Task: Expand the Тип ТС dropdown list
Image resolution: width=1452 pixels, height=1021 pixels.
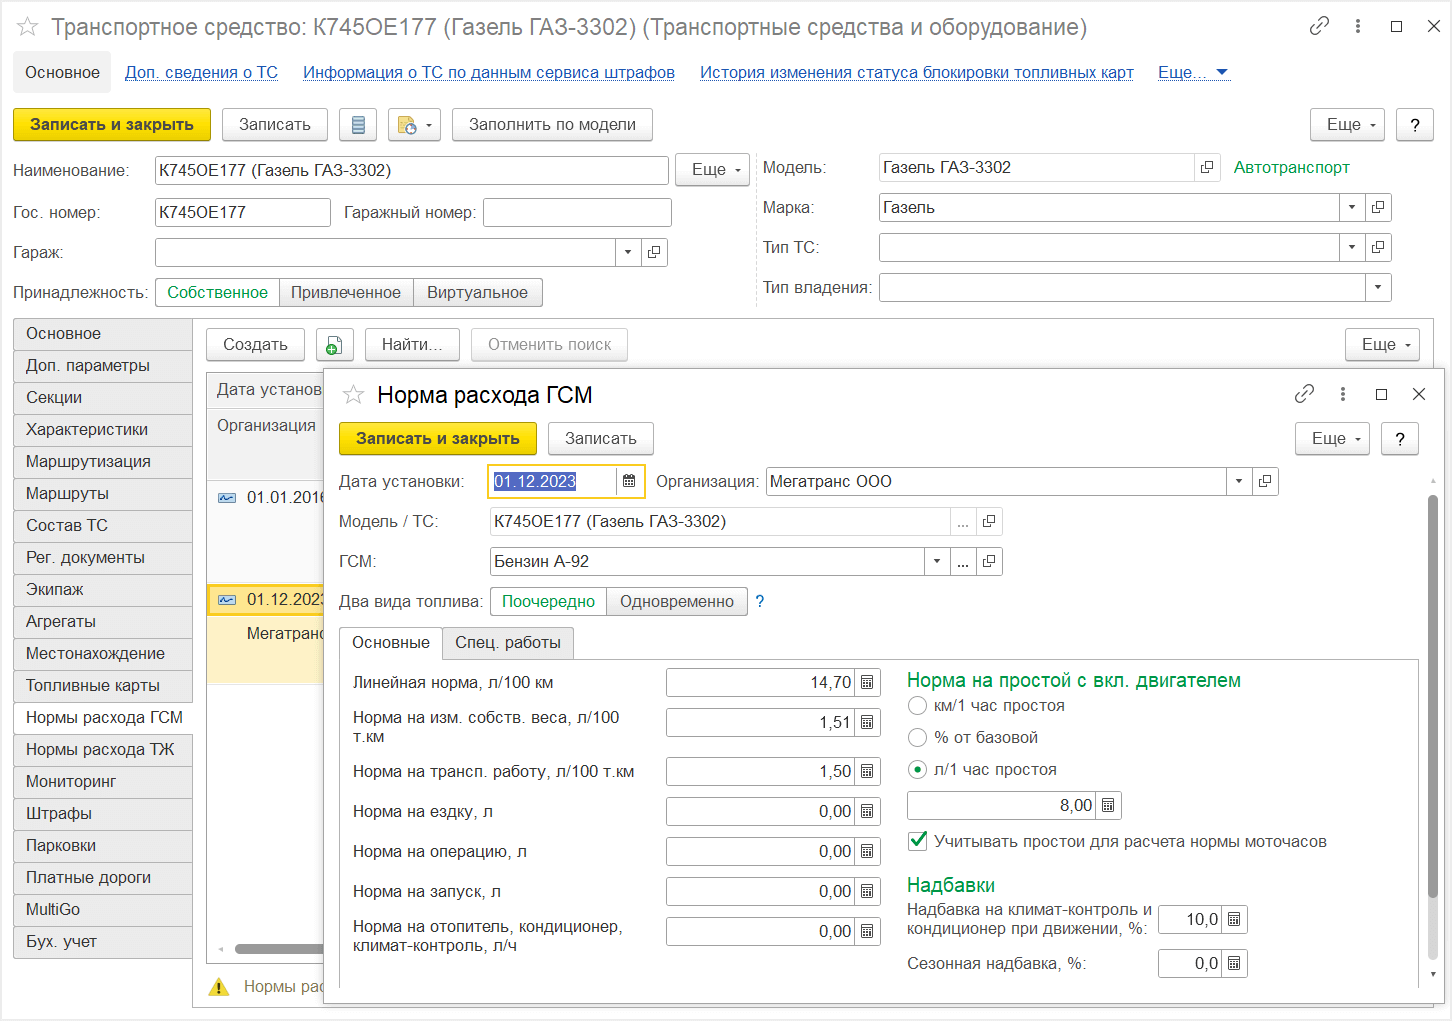Action: pyautogui.click(x=1352, y=247)
